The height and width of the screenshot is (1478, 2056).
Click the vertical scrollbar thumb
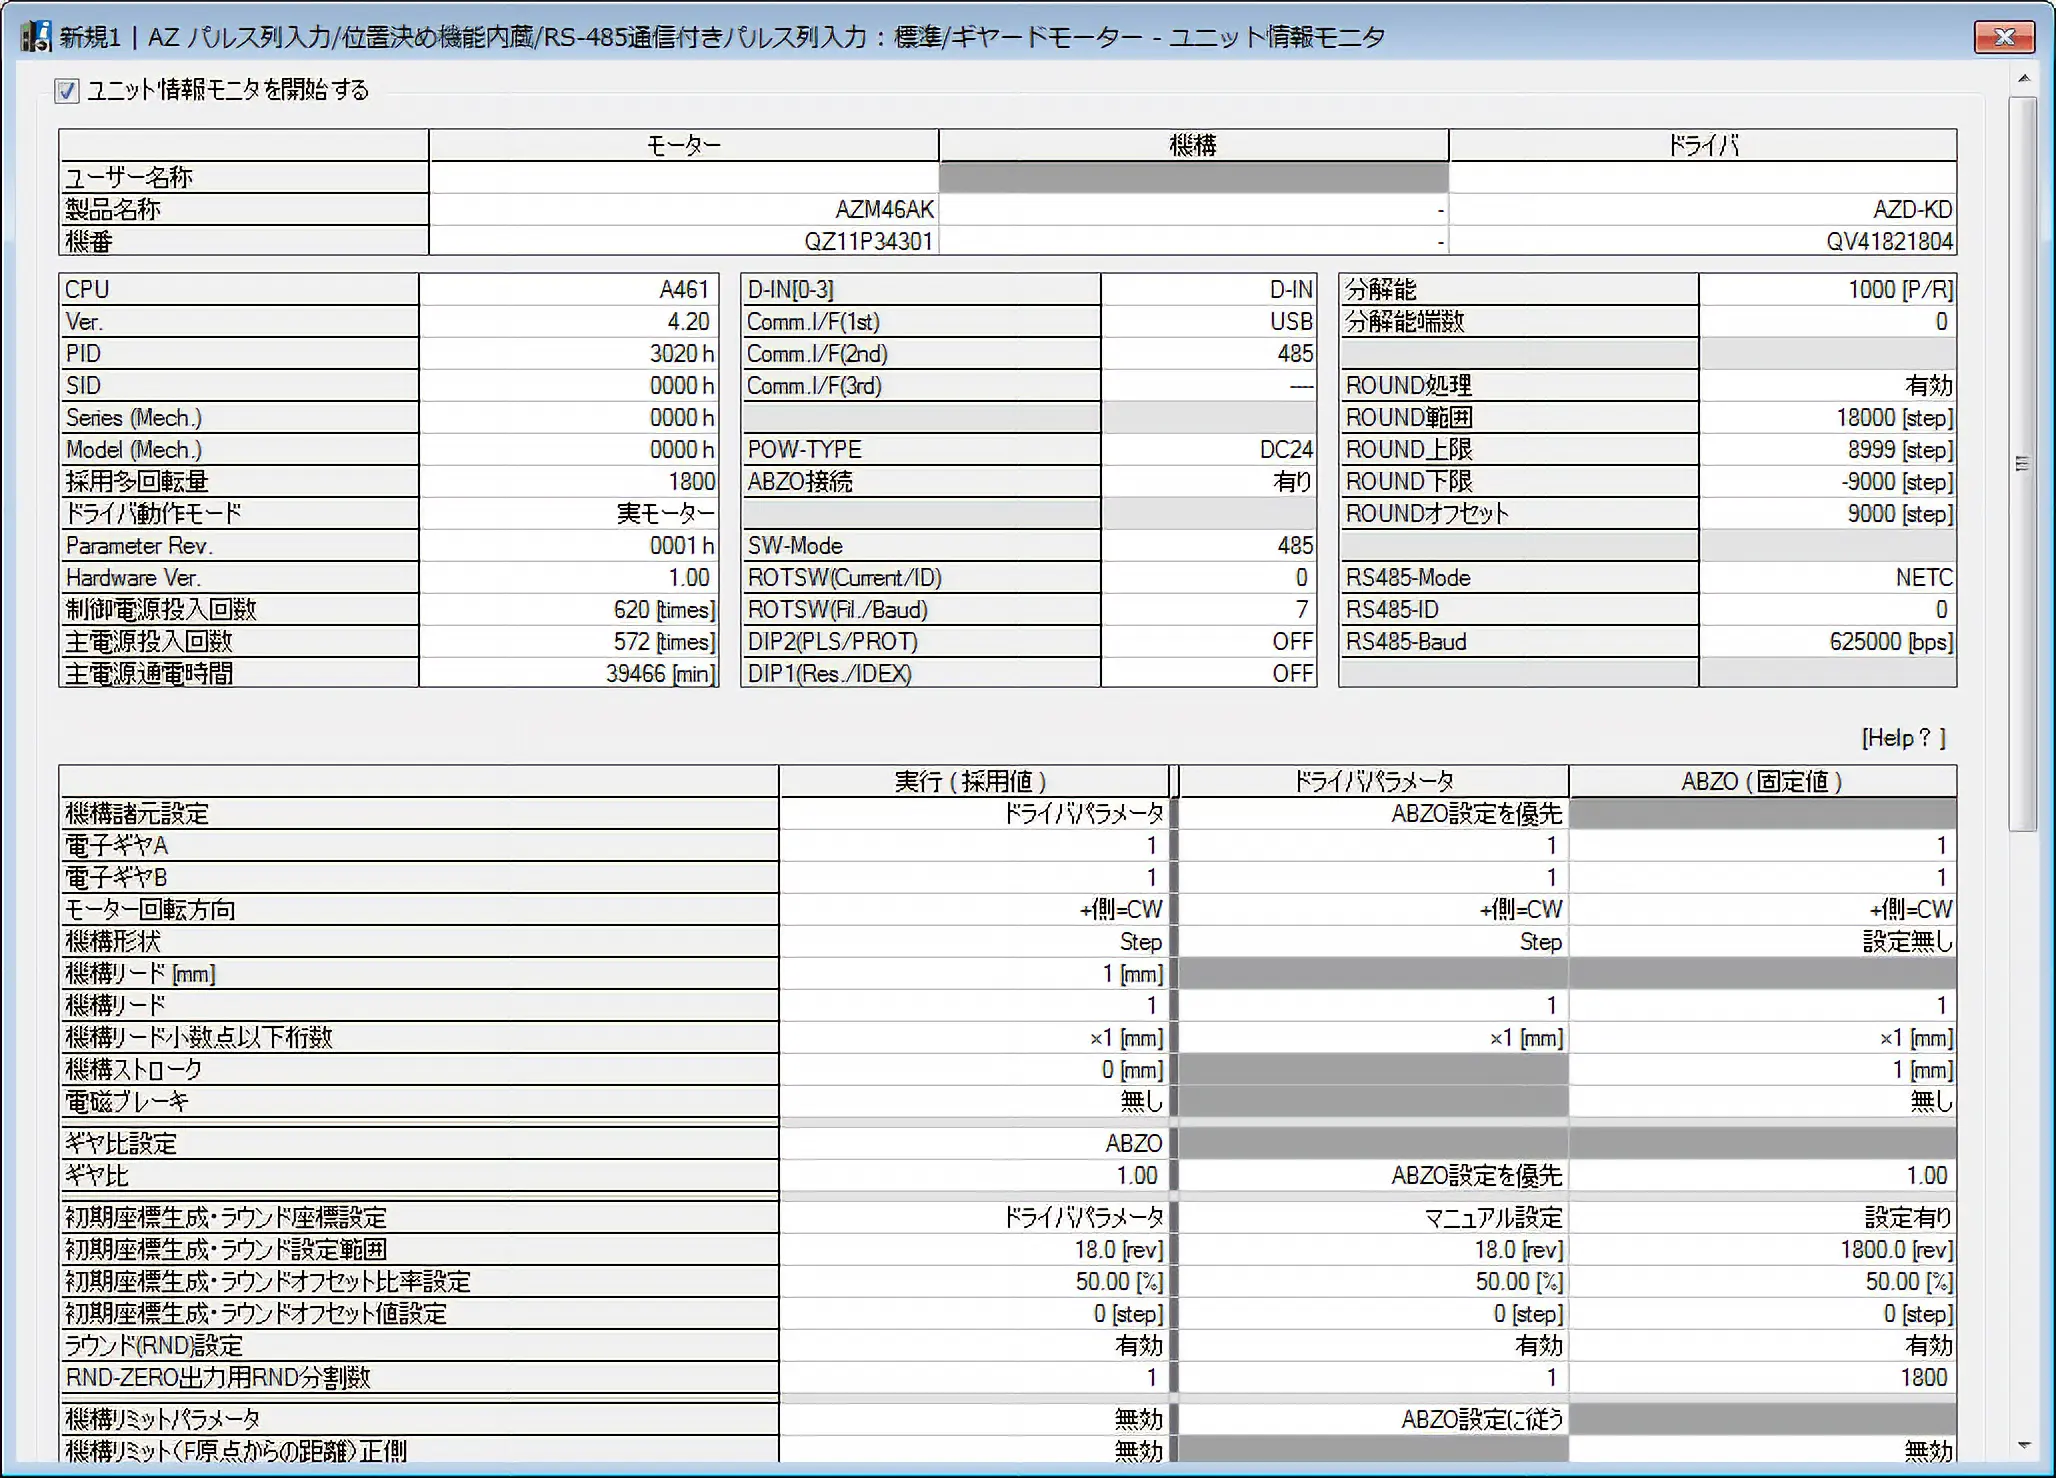click(x=2023, y=464)
